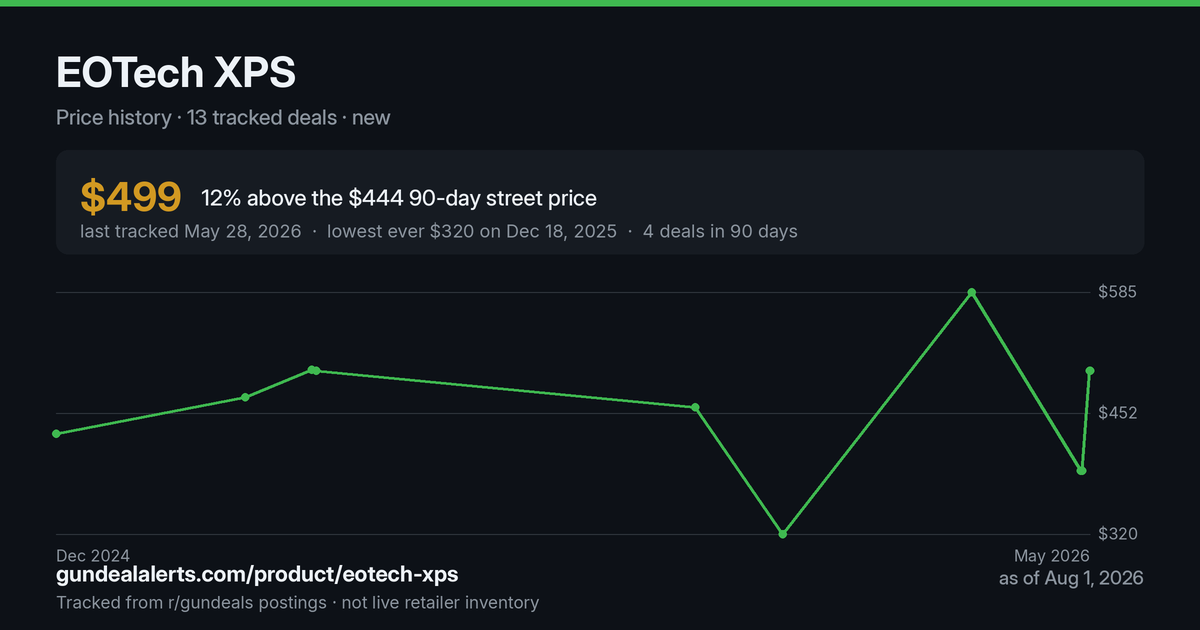This screenshot has height=630, width=1200.
Task: Click the May 2026 axis label
Action: coord(1052,556)
